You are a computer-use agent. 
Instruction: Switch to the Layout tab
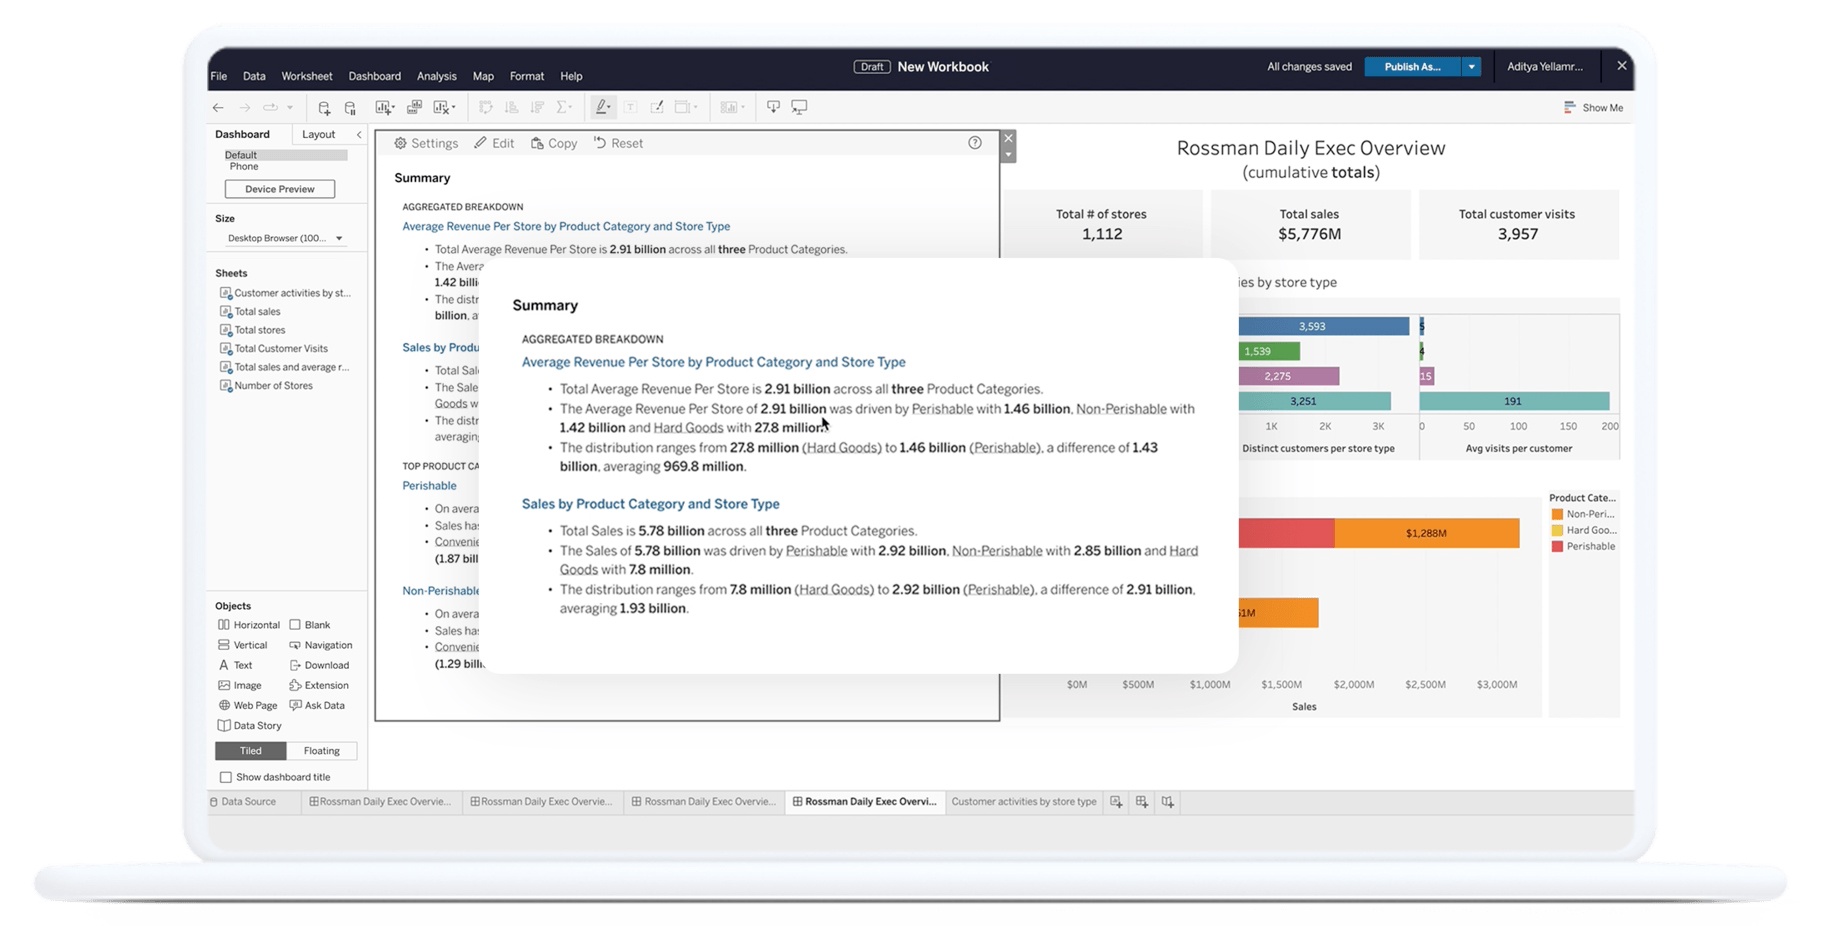coord(318,134)
